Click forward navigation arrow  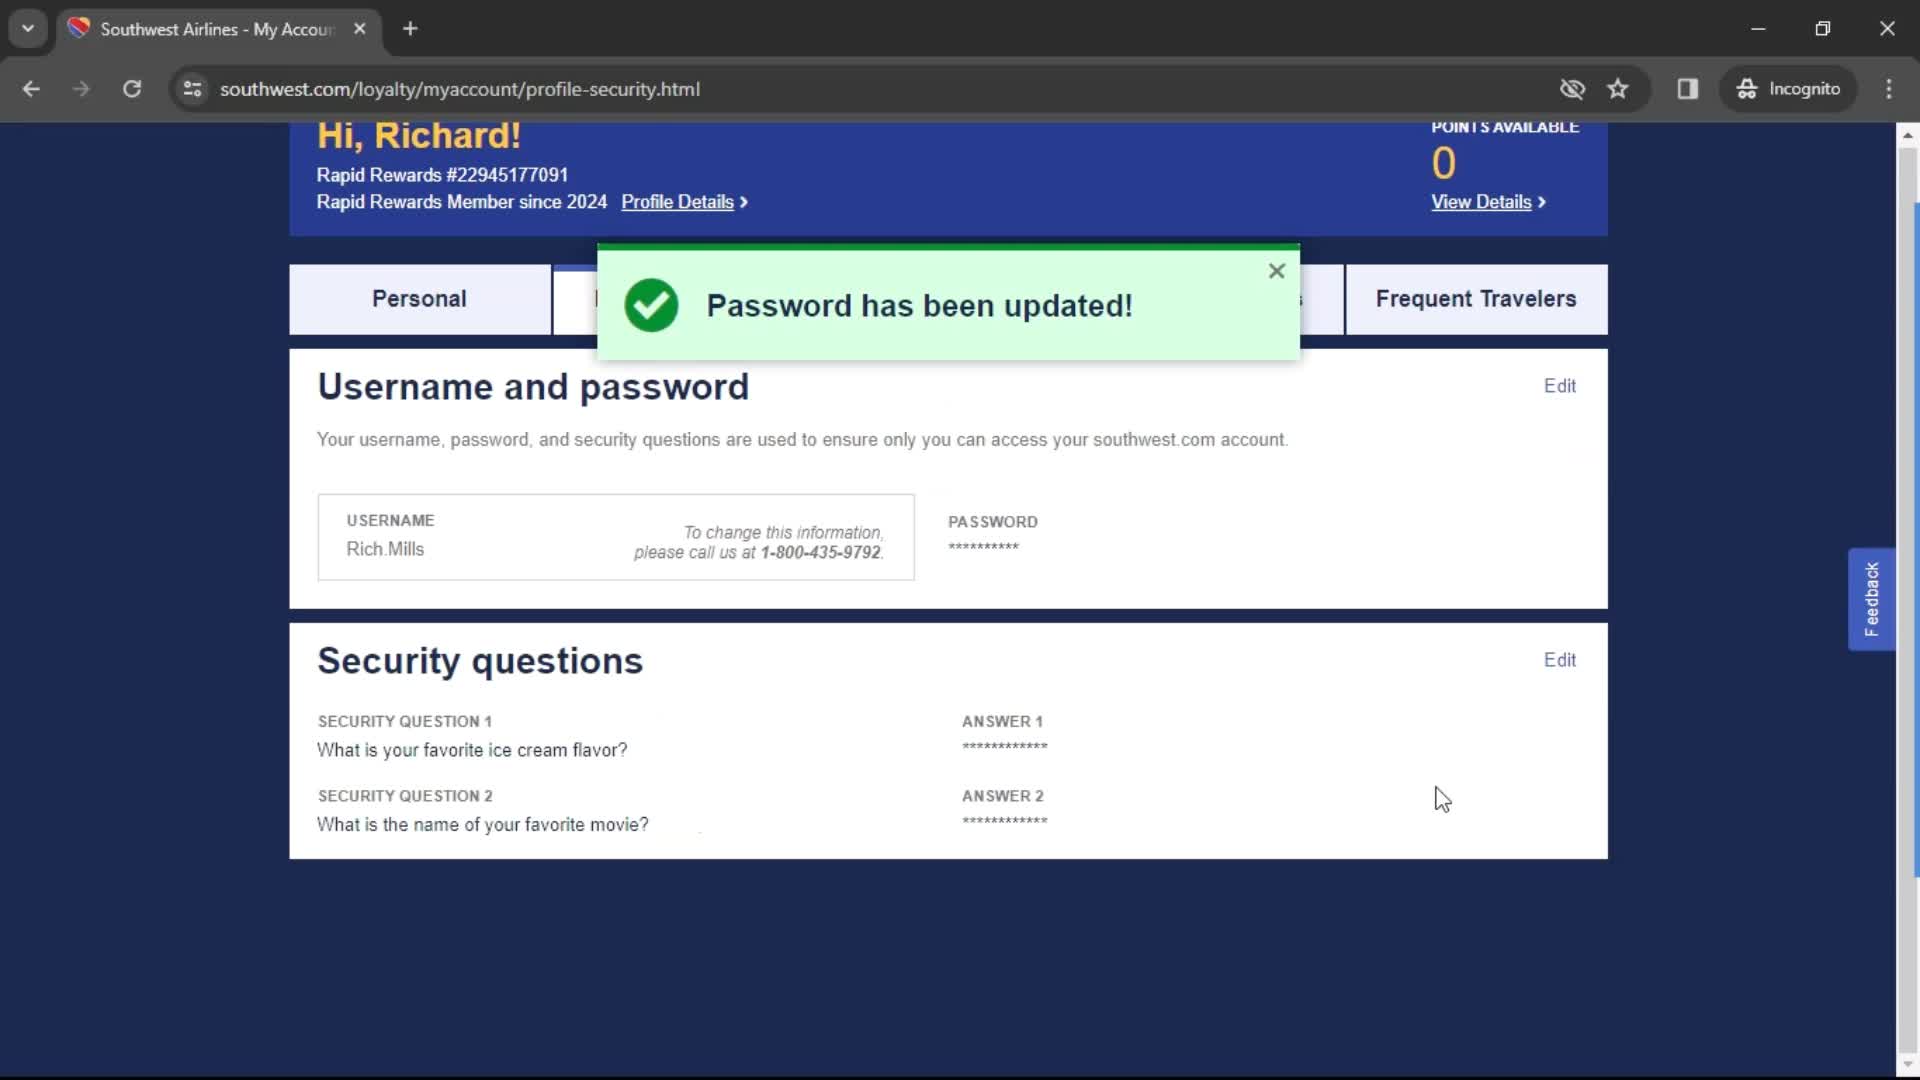click(x=80, y=88)
